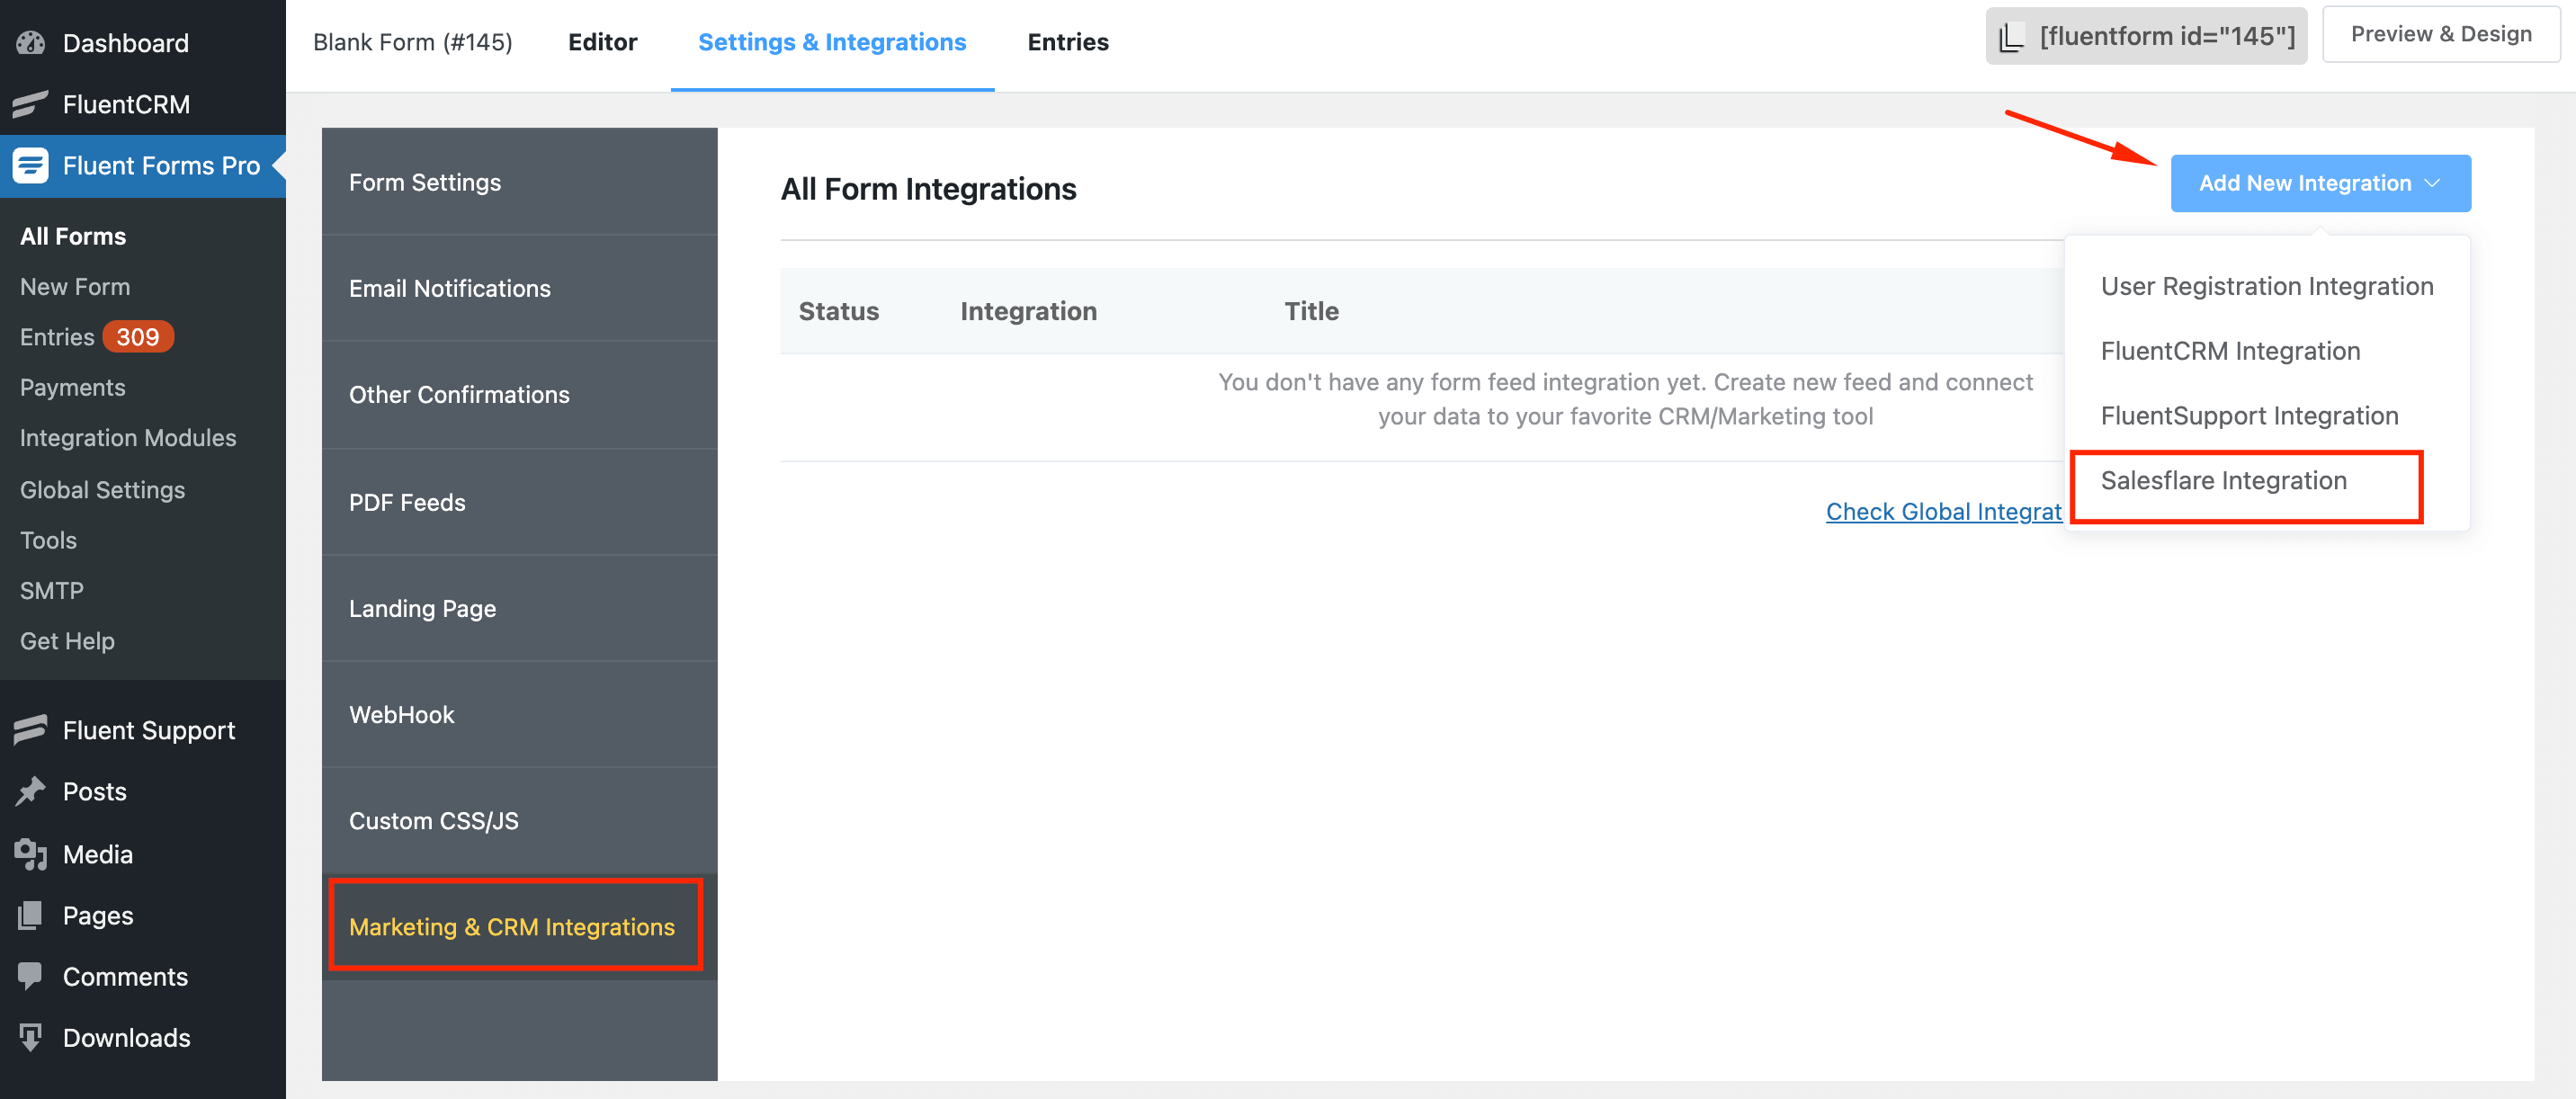2576x1099 pixels.
Task: Click the Title column header
Action: (x=1311, y=311)
